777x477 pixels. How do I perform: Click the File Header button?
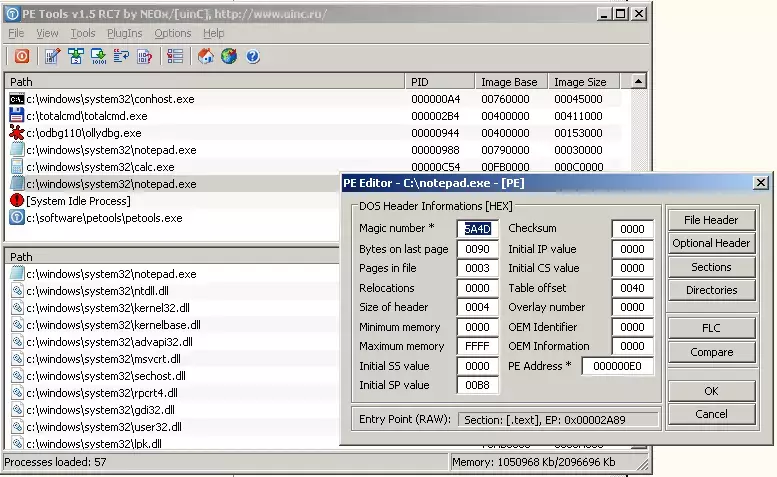[x=711, y=220]
